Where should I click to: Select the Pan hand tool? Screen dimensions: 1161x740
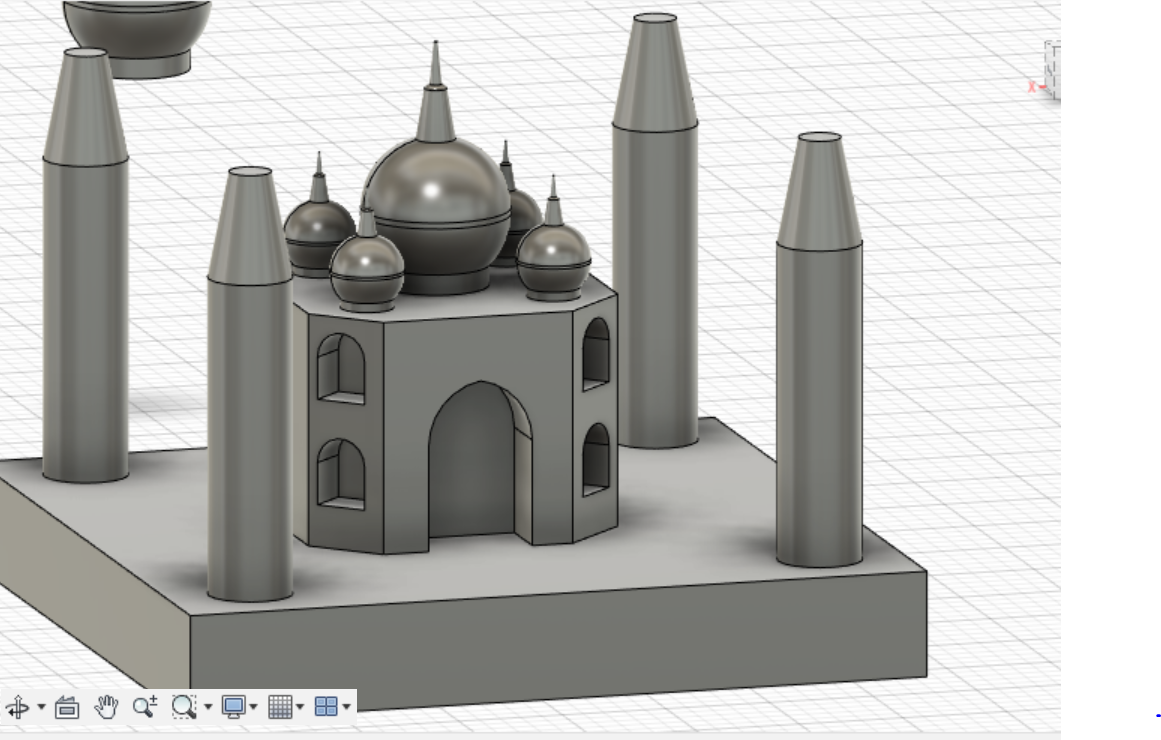(107, 707)
